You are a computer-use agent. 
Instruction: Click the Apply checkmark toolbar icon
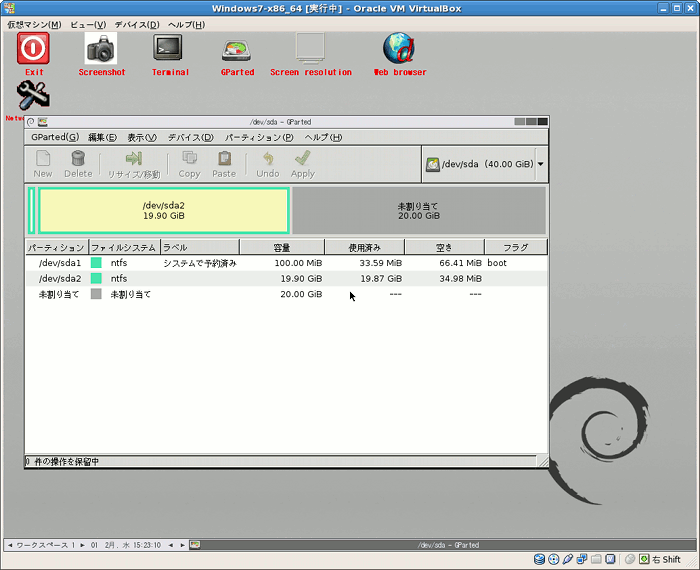302,164
